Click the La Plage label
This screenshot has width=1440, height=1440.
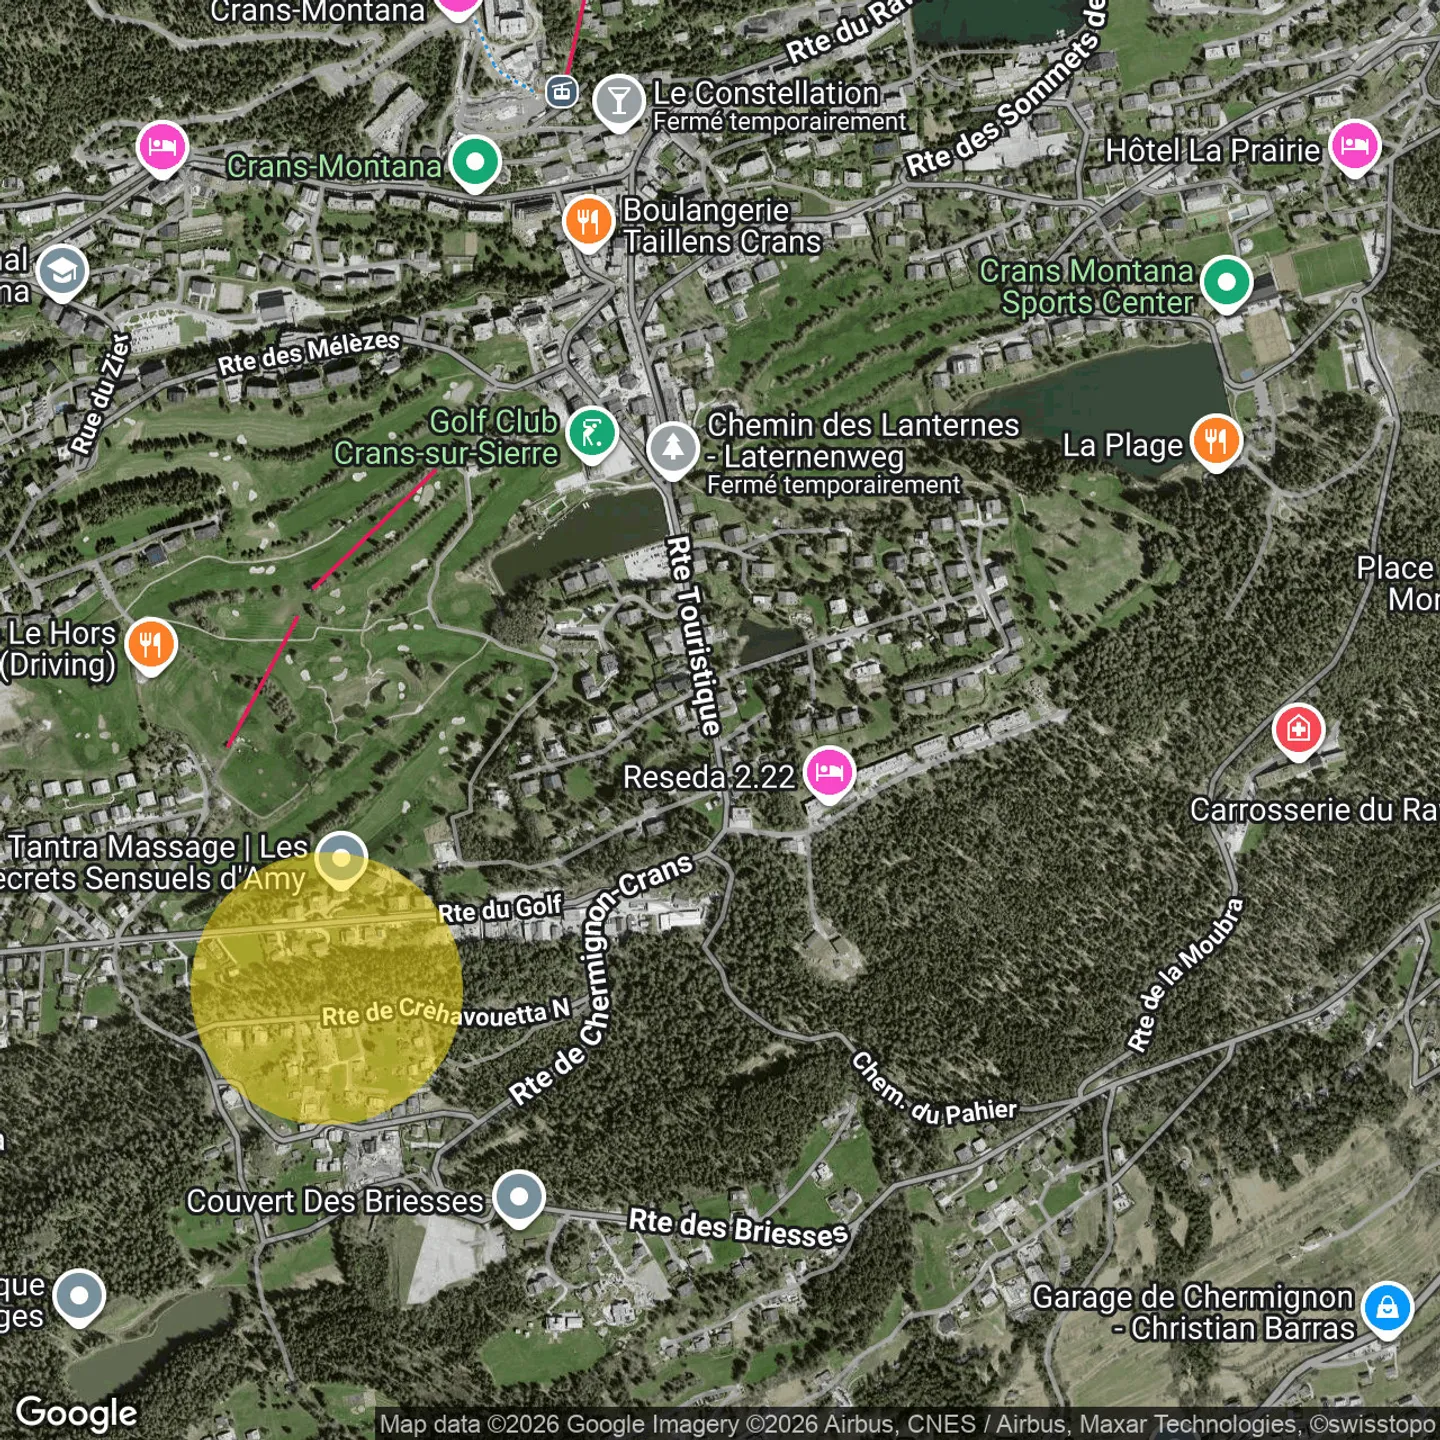pos(1123,446)
